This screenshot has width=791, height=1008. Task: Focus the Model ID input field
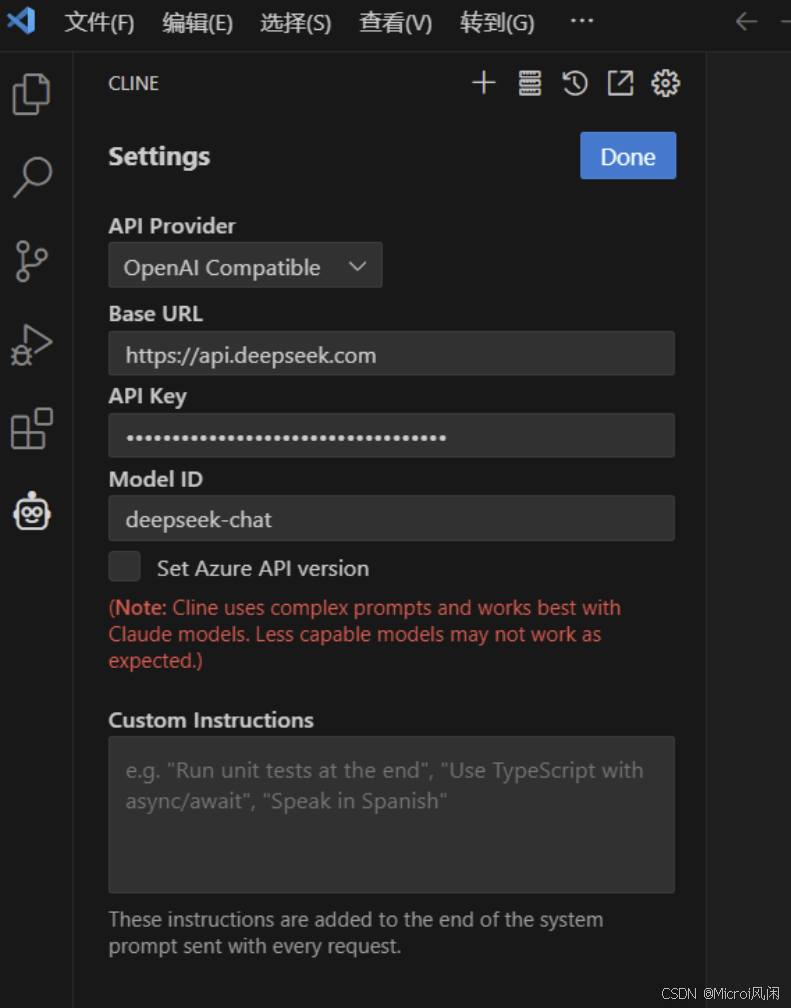pos(391,518)
